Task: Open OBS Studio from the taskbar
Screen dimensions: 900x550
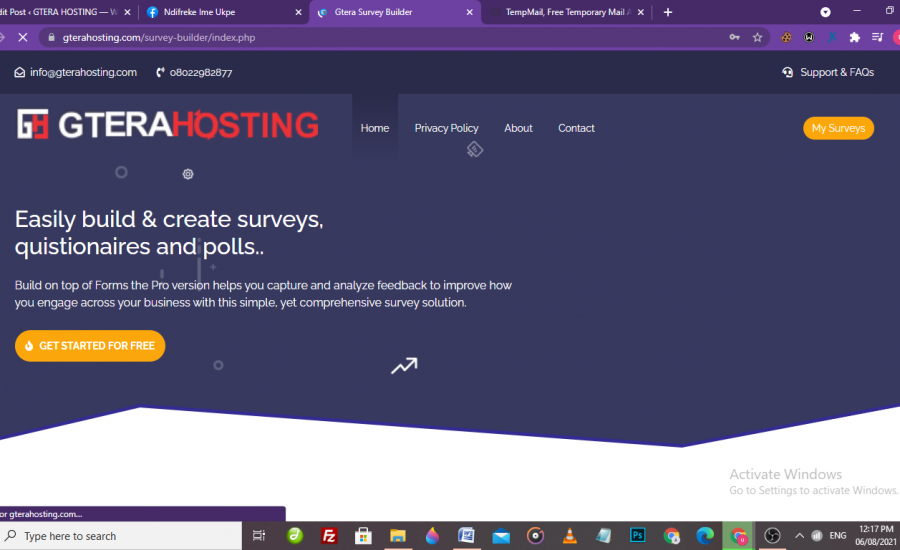Action: [x=773, y=536]
